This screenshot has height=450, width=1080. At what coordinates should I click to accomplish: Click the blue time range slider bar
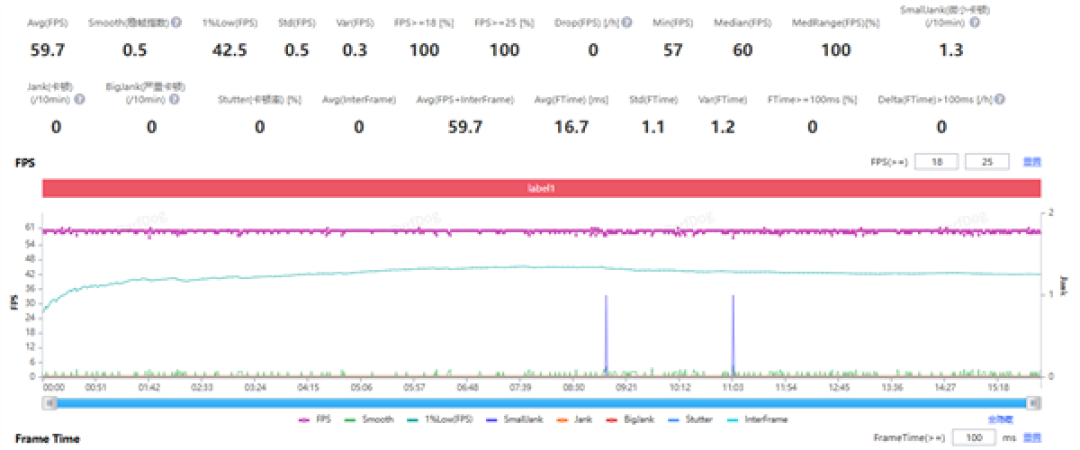541,403
